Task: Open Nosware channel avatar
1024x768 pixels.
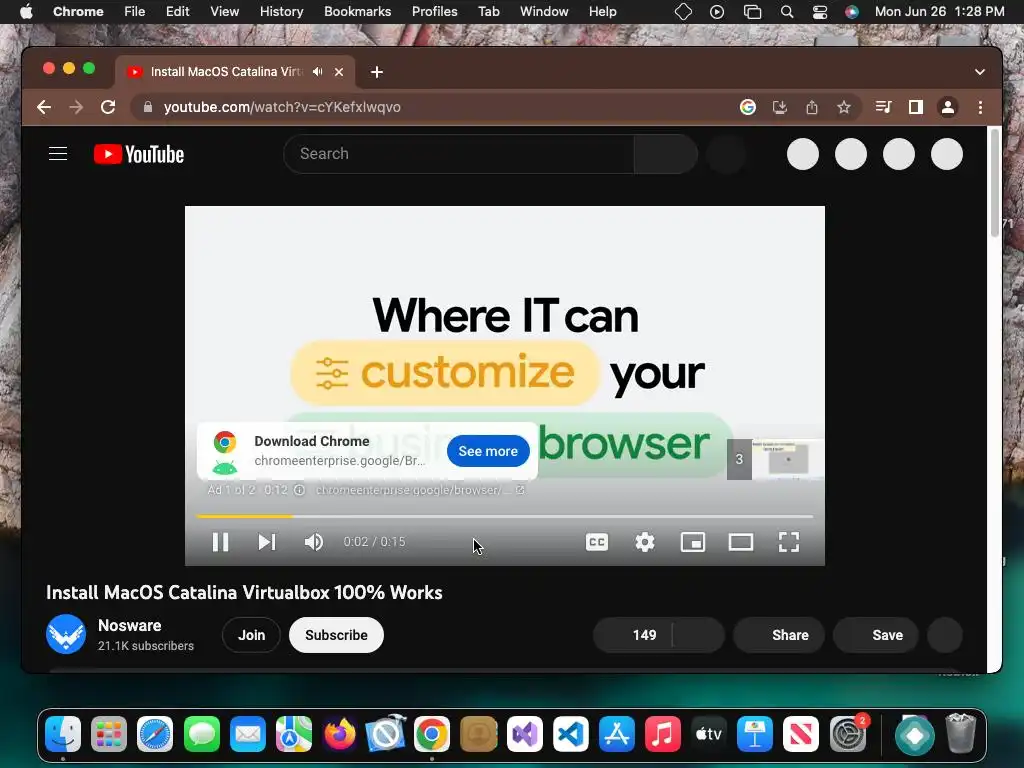Action: tap(66, 634)
